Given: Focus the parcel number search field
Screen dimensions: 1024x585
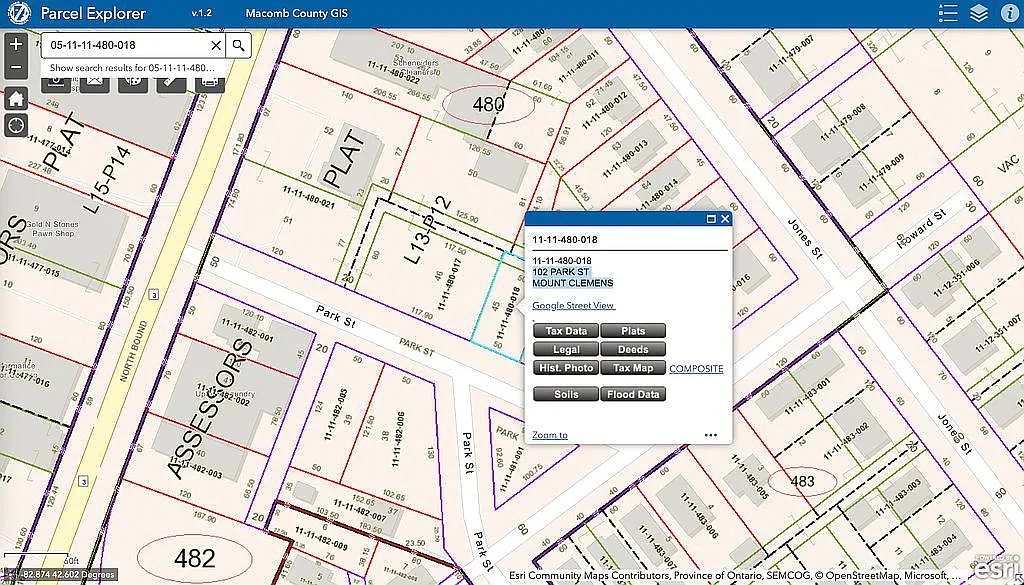Looking at the screenshot, I should [125, 45].
